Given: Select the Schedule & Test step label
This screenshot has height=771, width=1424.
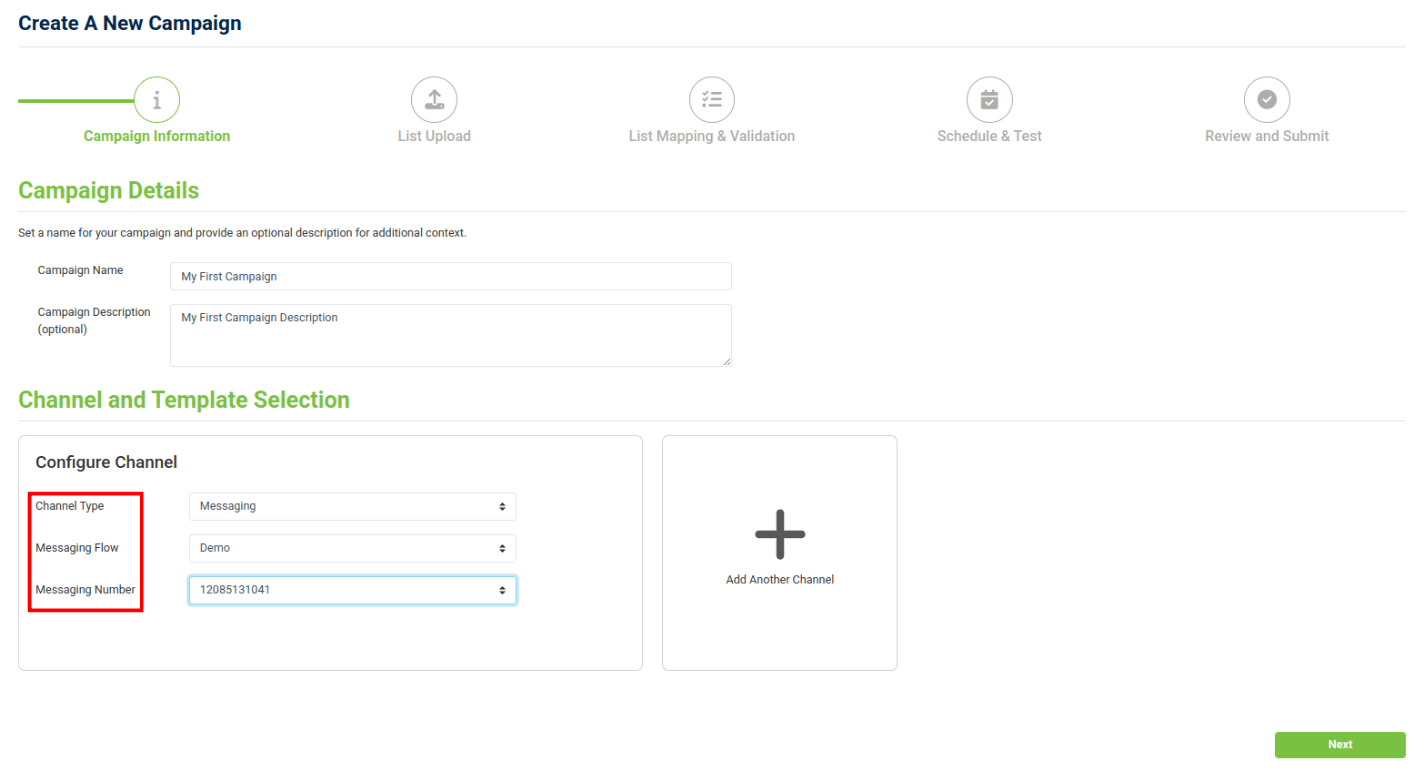Looking at the screenshot, I should point(989,136).
